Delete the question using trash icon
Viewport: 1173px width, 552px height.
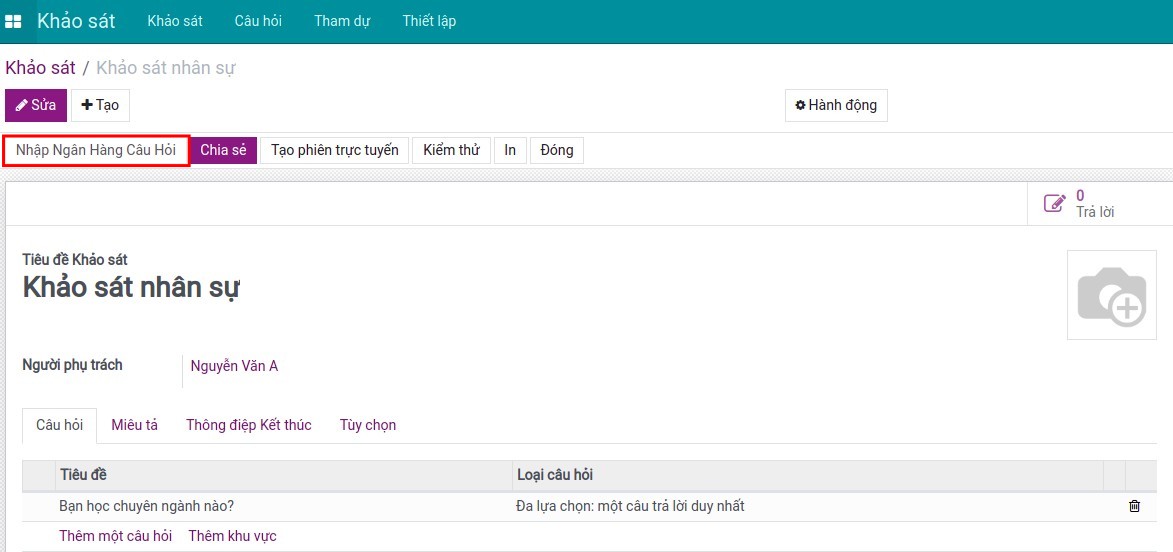pos(1134,506)
